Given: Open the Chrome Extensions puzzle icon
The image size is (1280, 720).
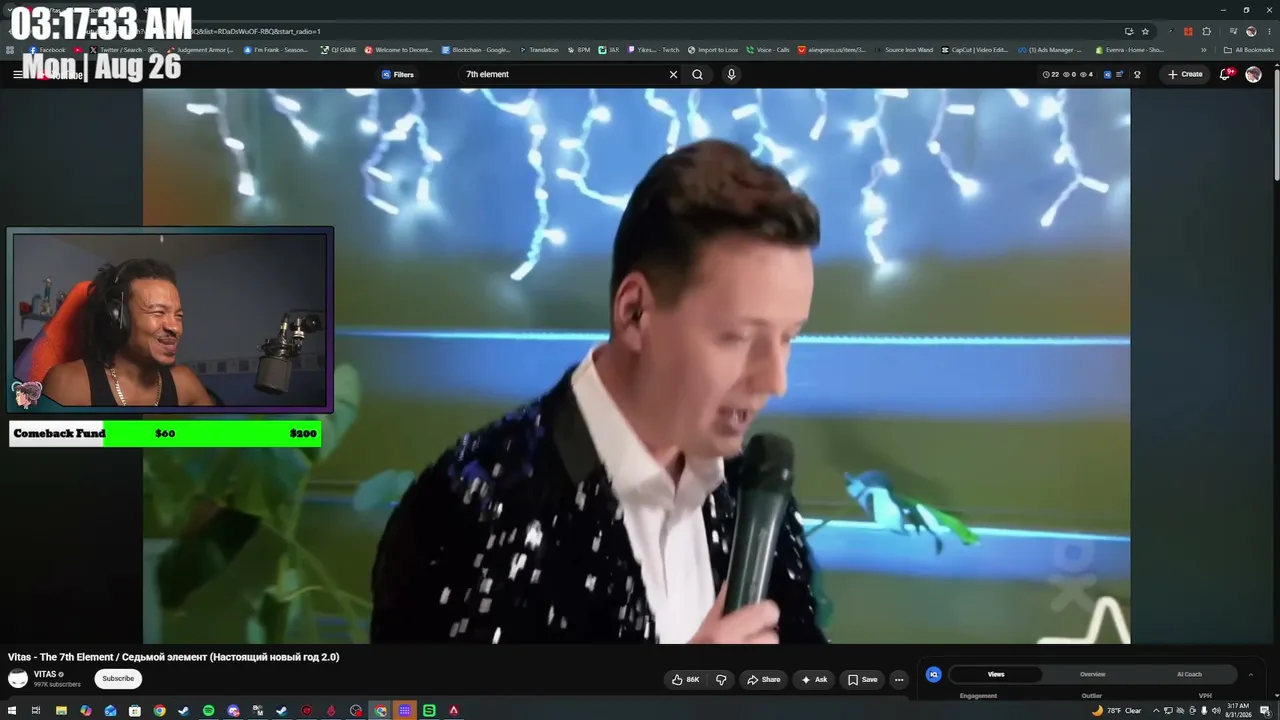Looking at the screenshot, I should [x=1207, y=31].
